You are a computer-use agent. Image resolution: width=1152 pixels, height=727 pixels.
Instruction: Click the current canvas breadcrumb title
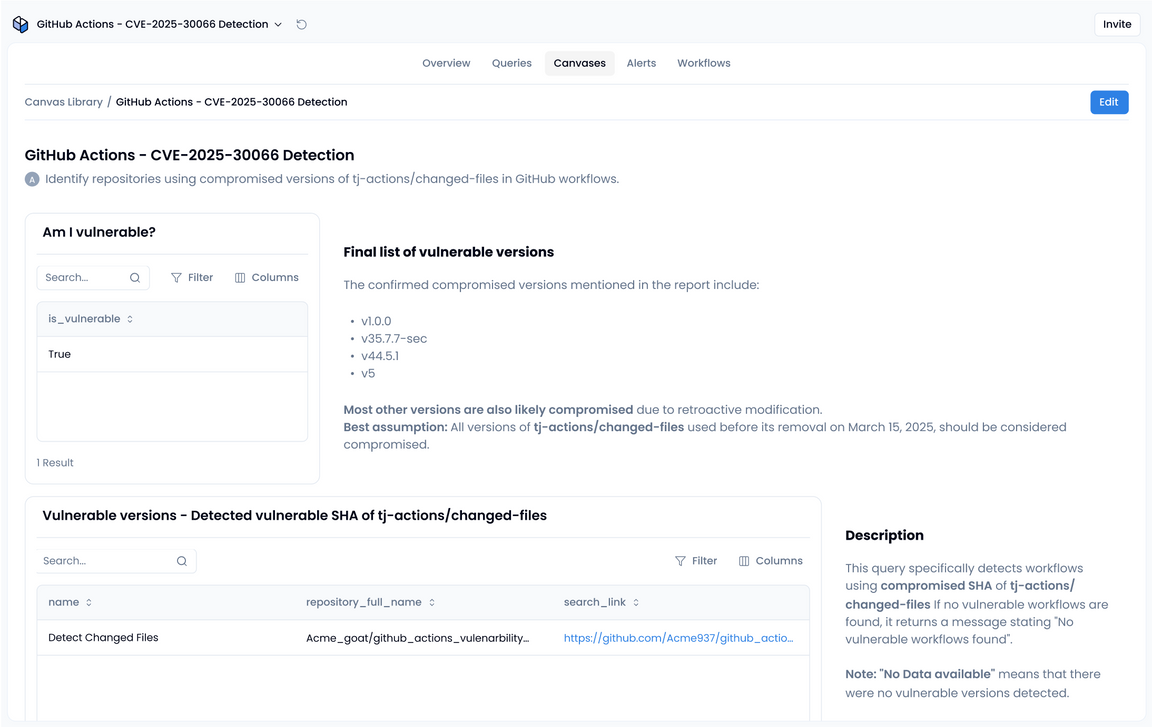coord(231,102)
